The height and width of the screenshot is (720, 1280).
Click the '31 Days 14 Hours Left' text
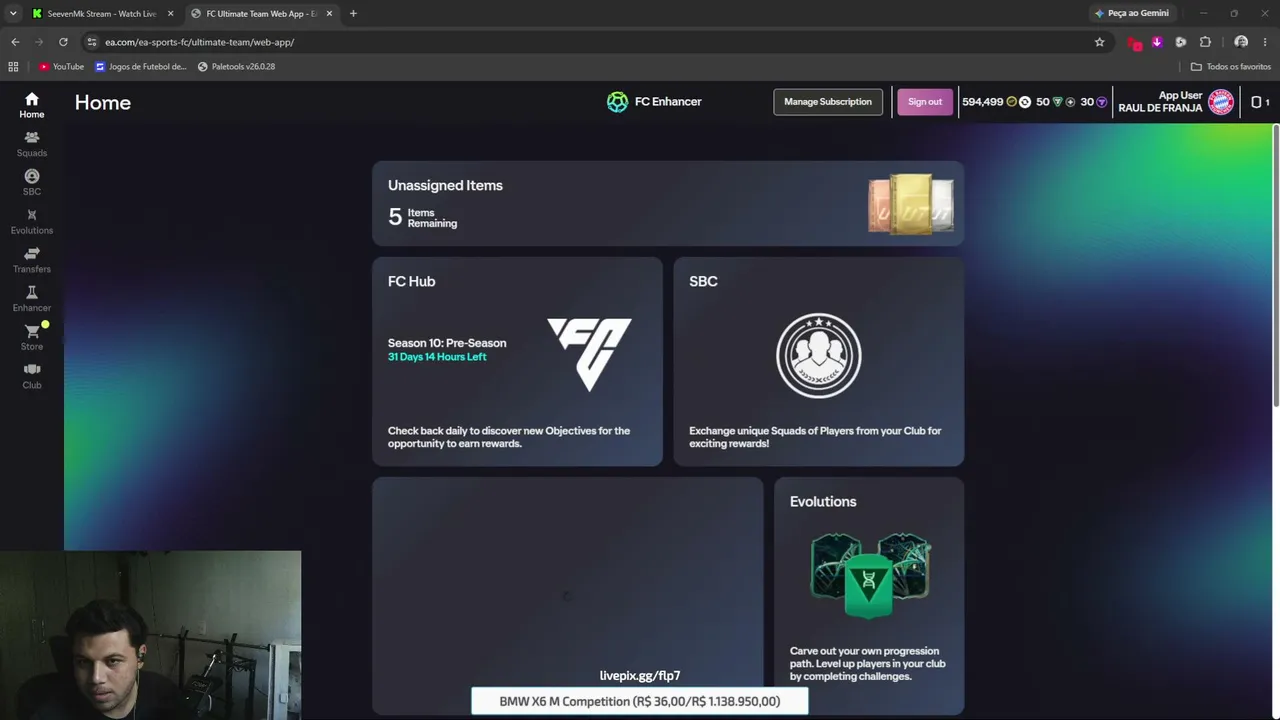pyautogui.click(x=437, y=357)
